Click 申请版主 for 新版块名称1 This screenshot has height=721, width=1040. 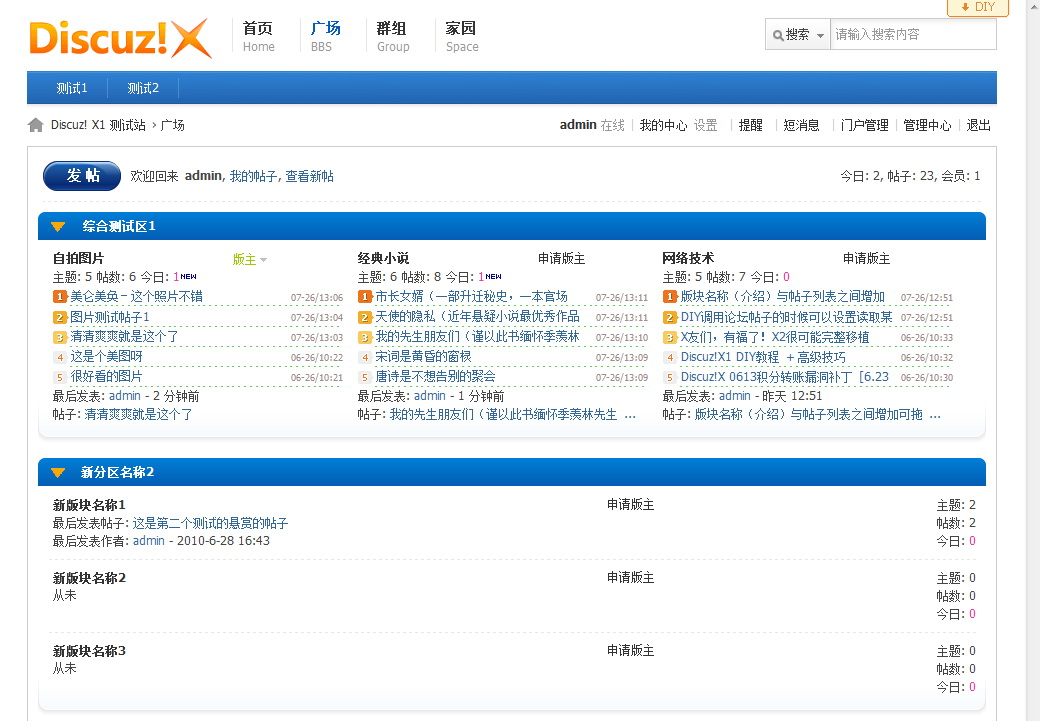[x=630, y=505]
